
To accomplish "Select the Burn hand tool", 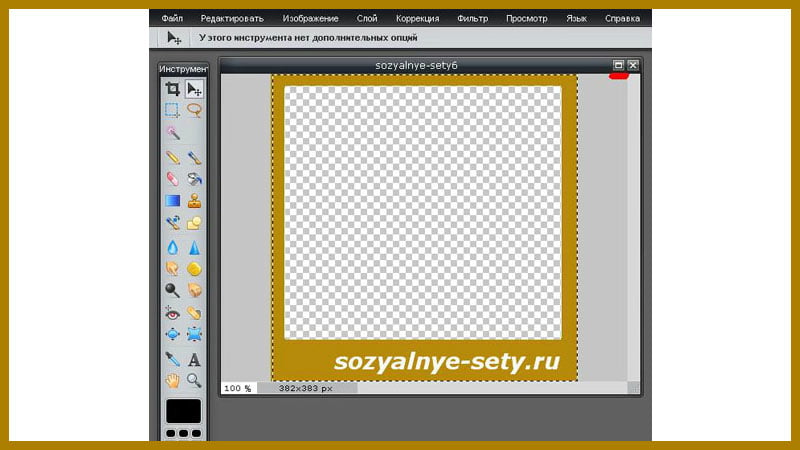I will 194,290.
